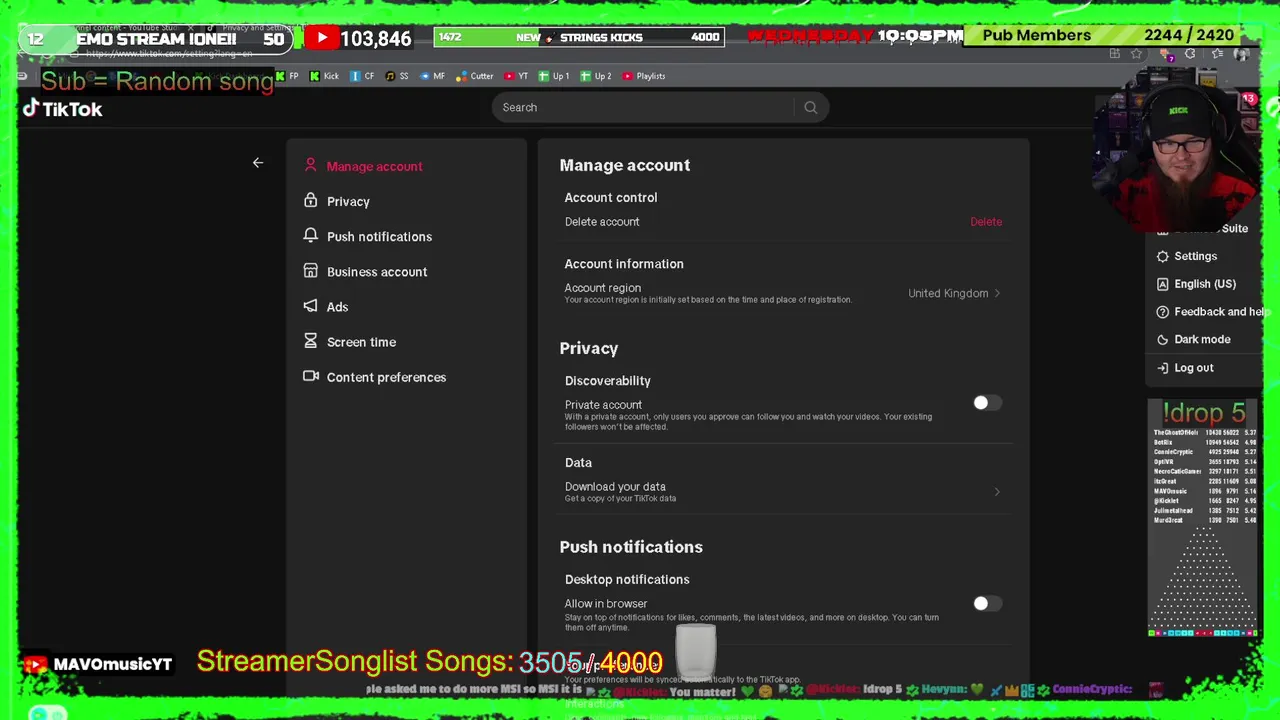Click the Manage account person icon
Screen dimensions: 1280x720
310,166
